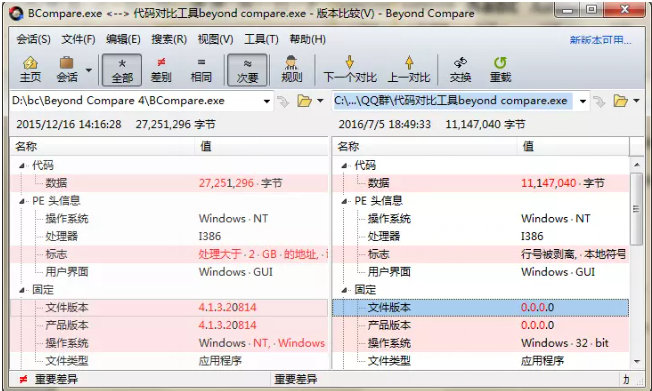652x391 pixels.
Task: Go to previous difference (上一对比)
Action: pyautogui.click(x=409, y=69)
